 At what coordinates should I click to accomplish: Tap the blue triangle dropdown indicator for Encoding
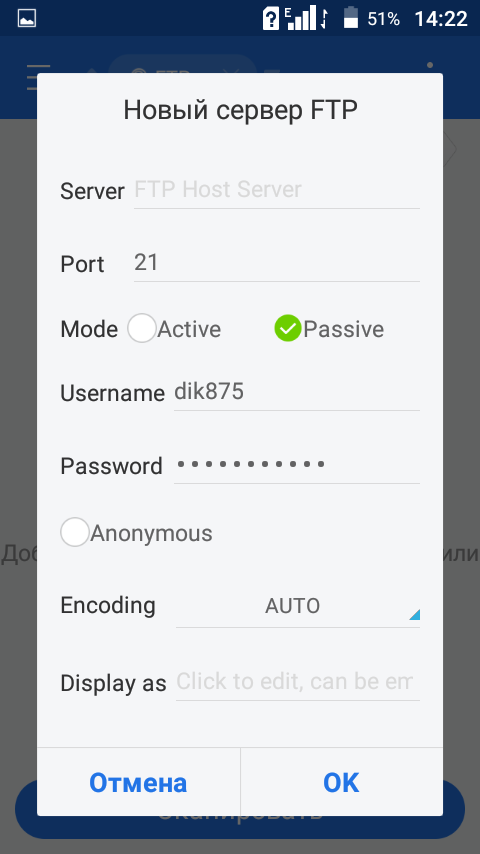tap(415, 615)
